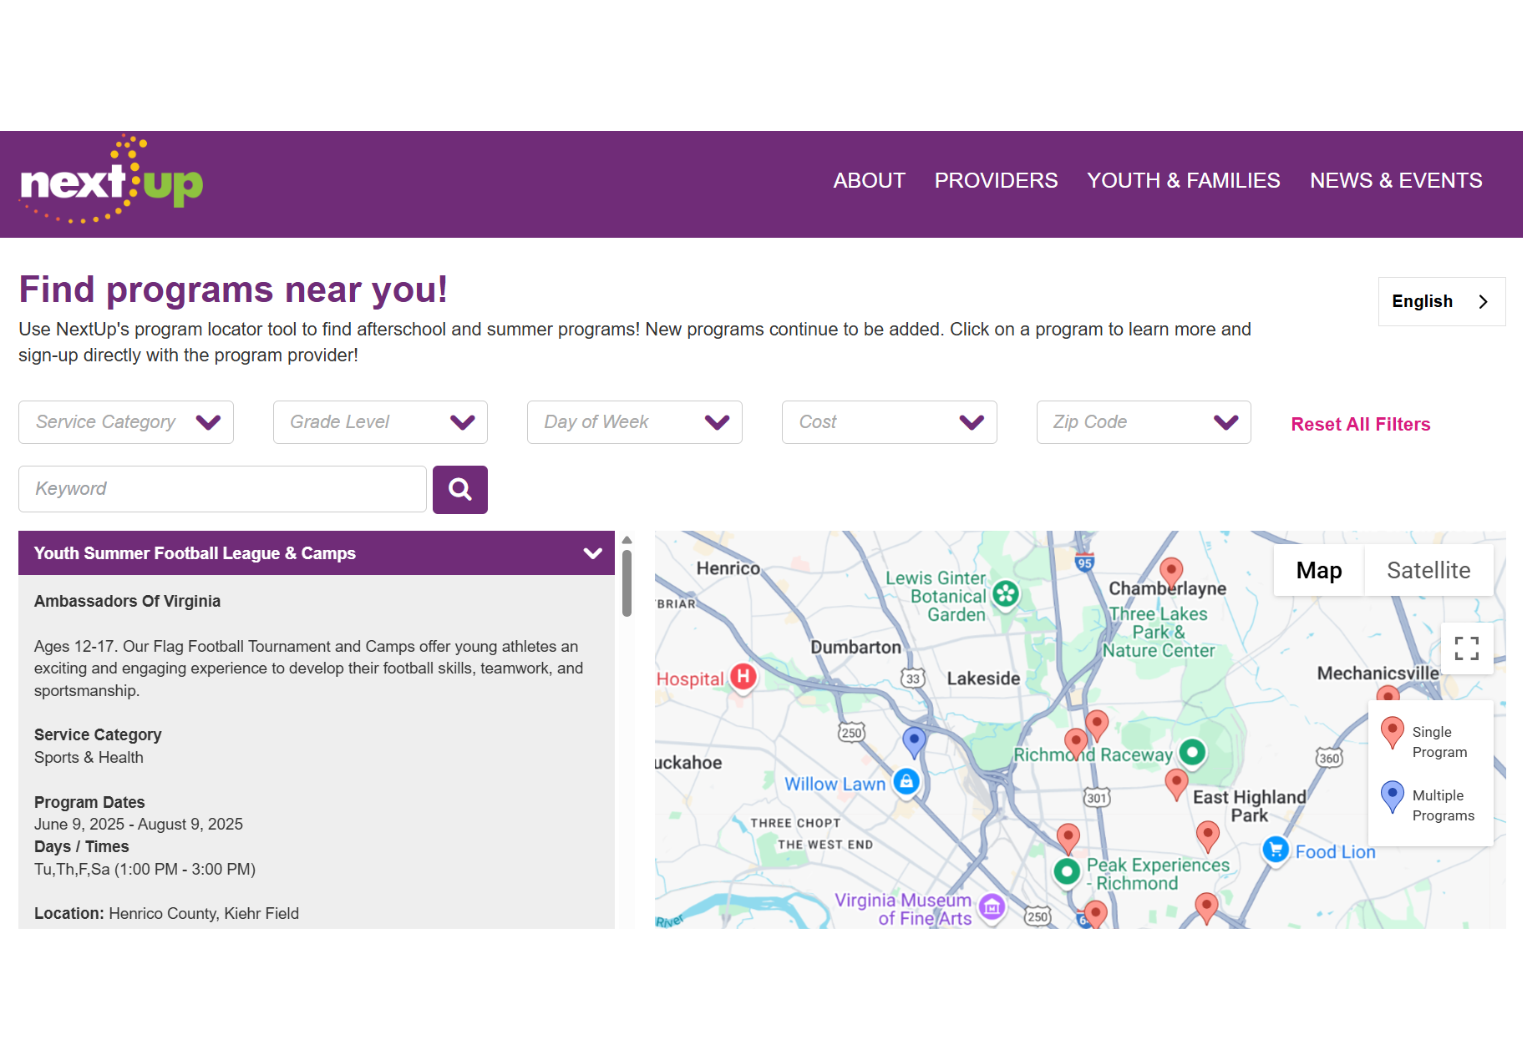Select the blue multiple-programs pin near Willow Lawn
This screenshot has height=1050, width=1523.
tap(914, 740)
